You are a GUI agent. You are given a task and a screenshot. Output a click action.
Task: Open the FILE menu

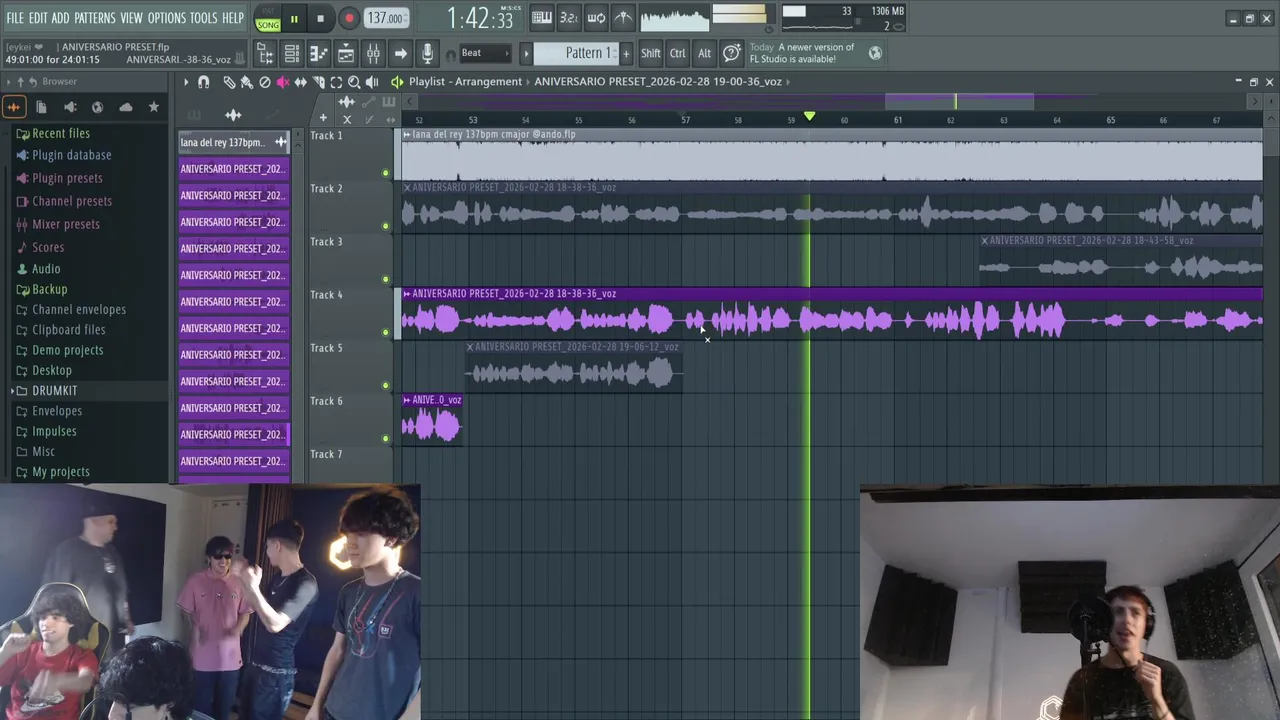(x=15, y=18)
